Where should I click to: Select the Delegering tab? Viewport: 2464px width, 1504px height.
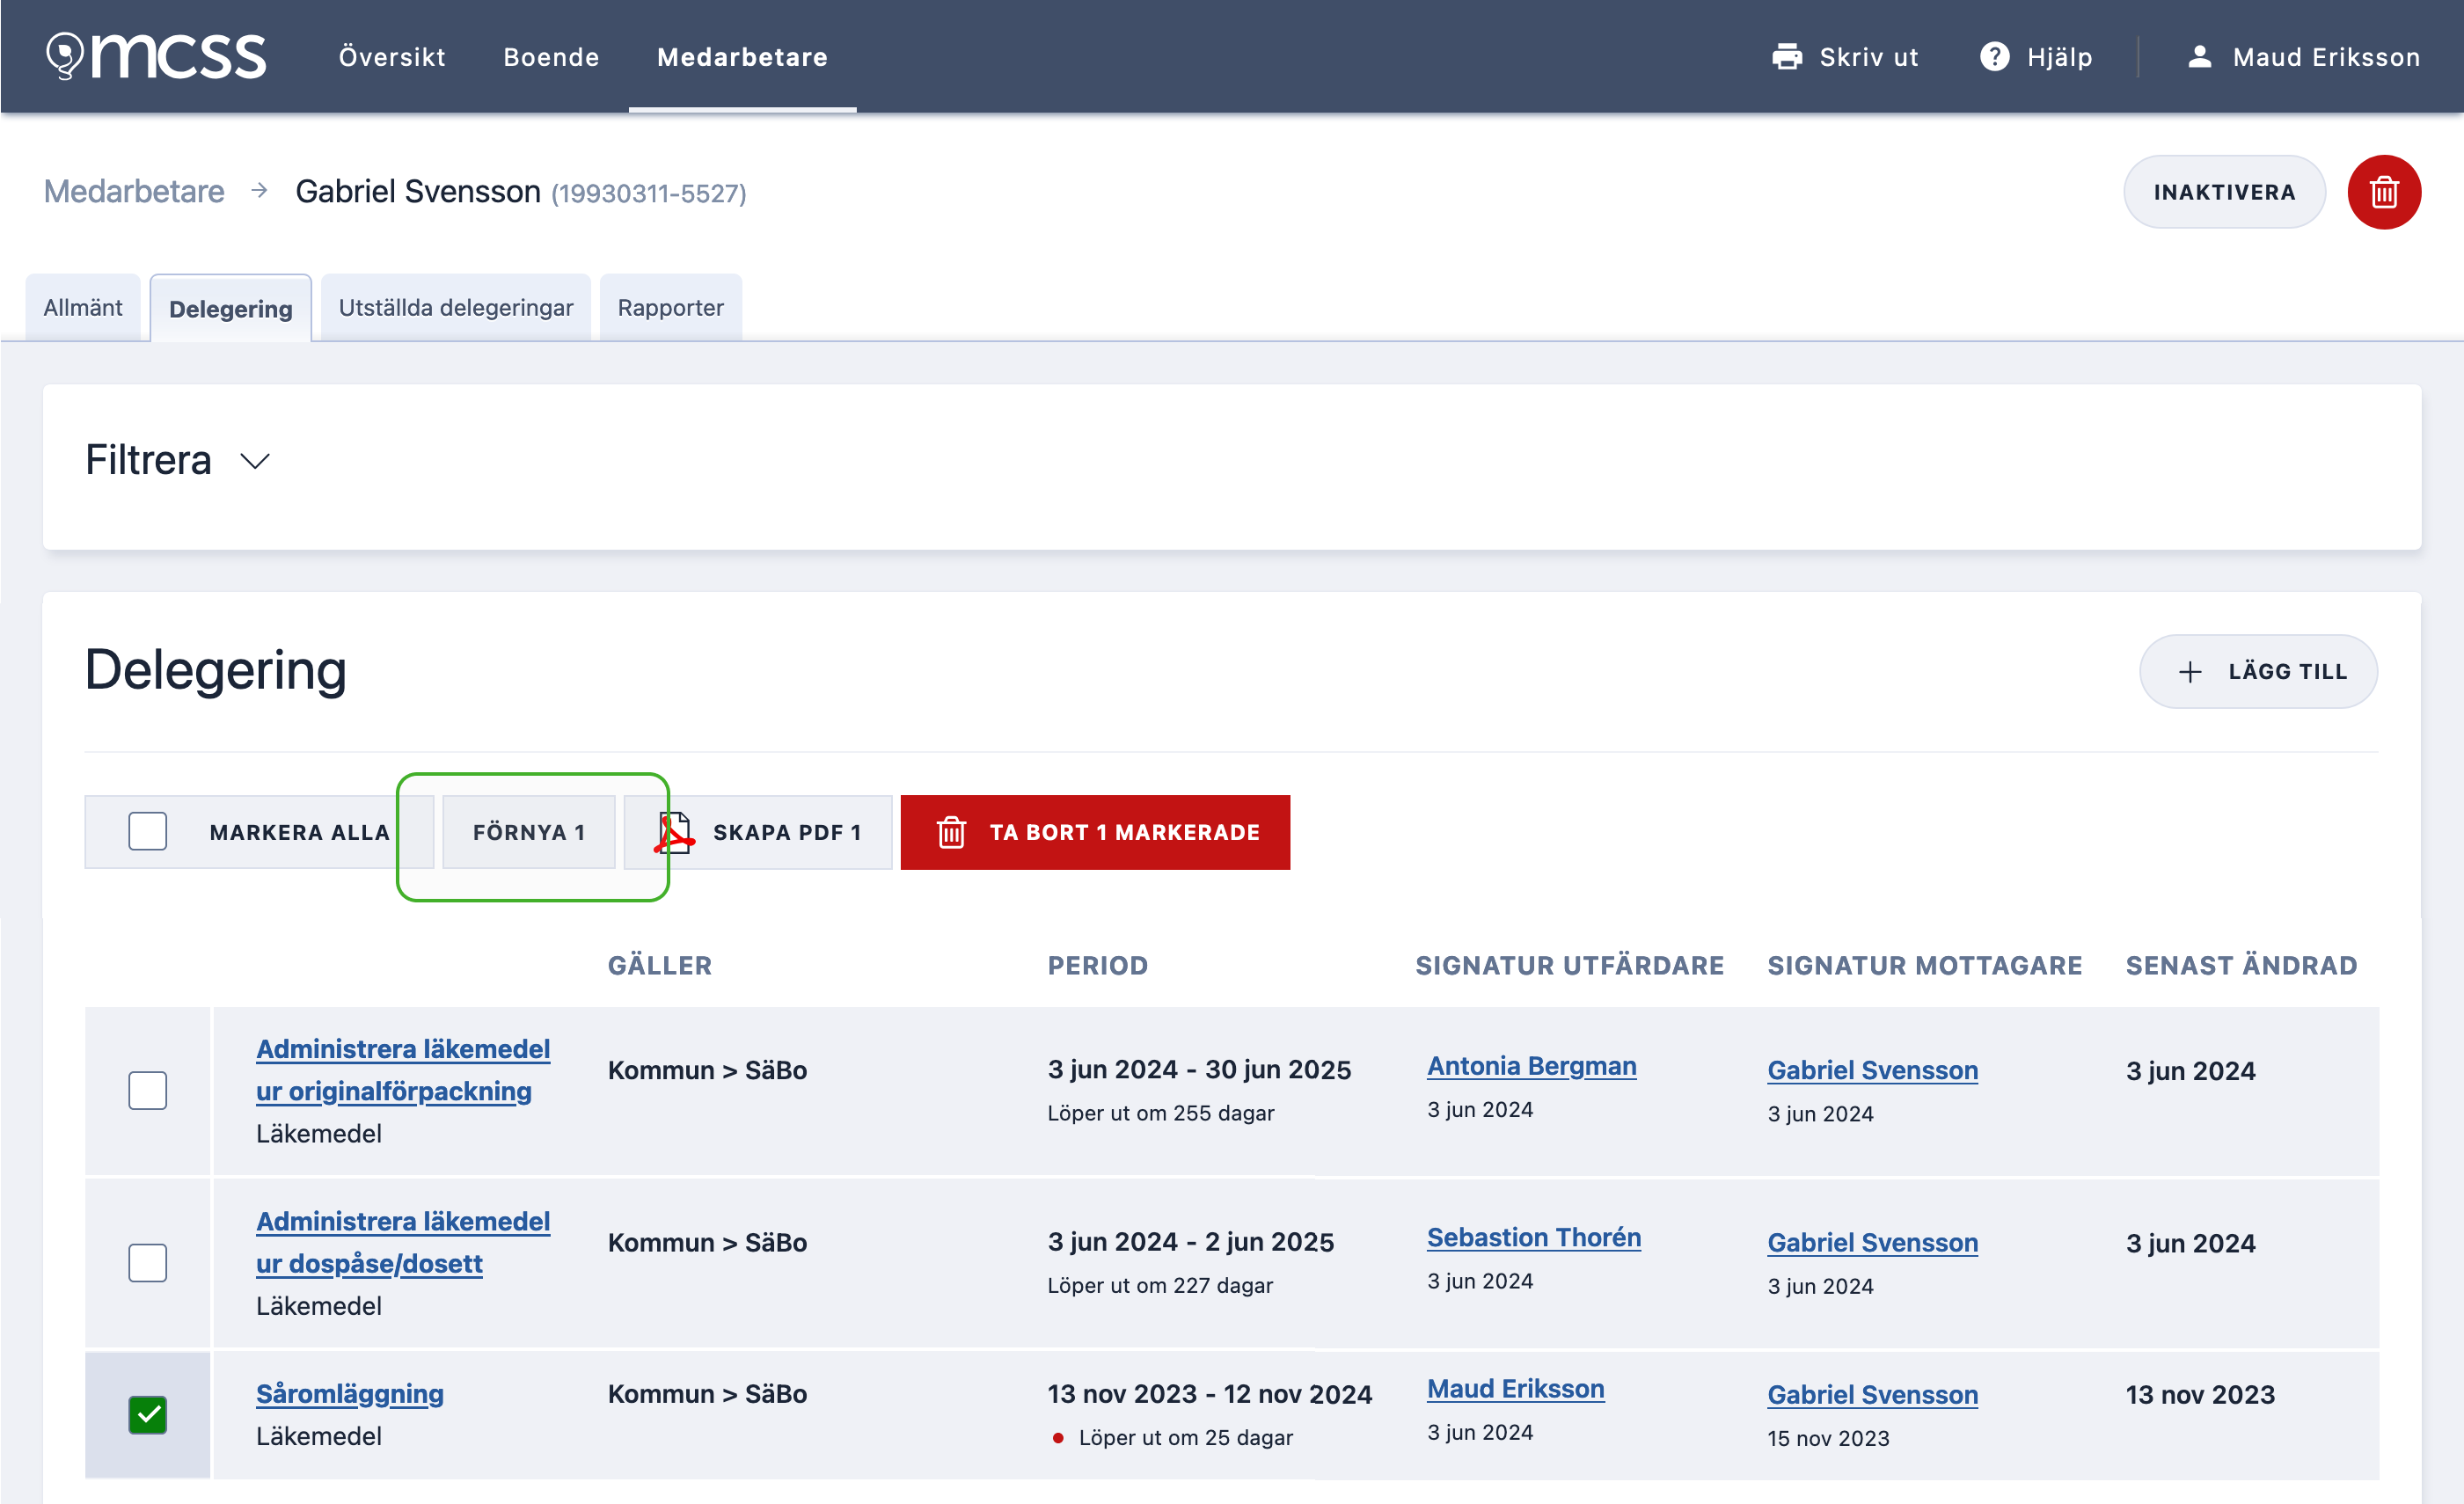click(231, 309)
